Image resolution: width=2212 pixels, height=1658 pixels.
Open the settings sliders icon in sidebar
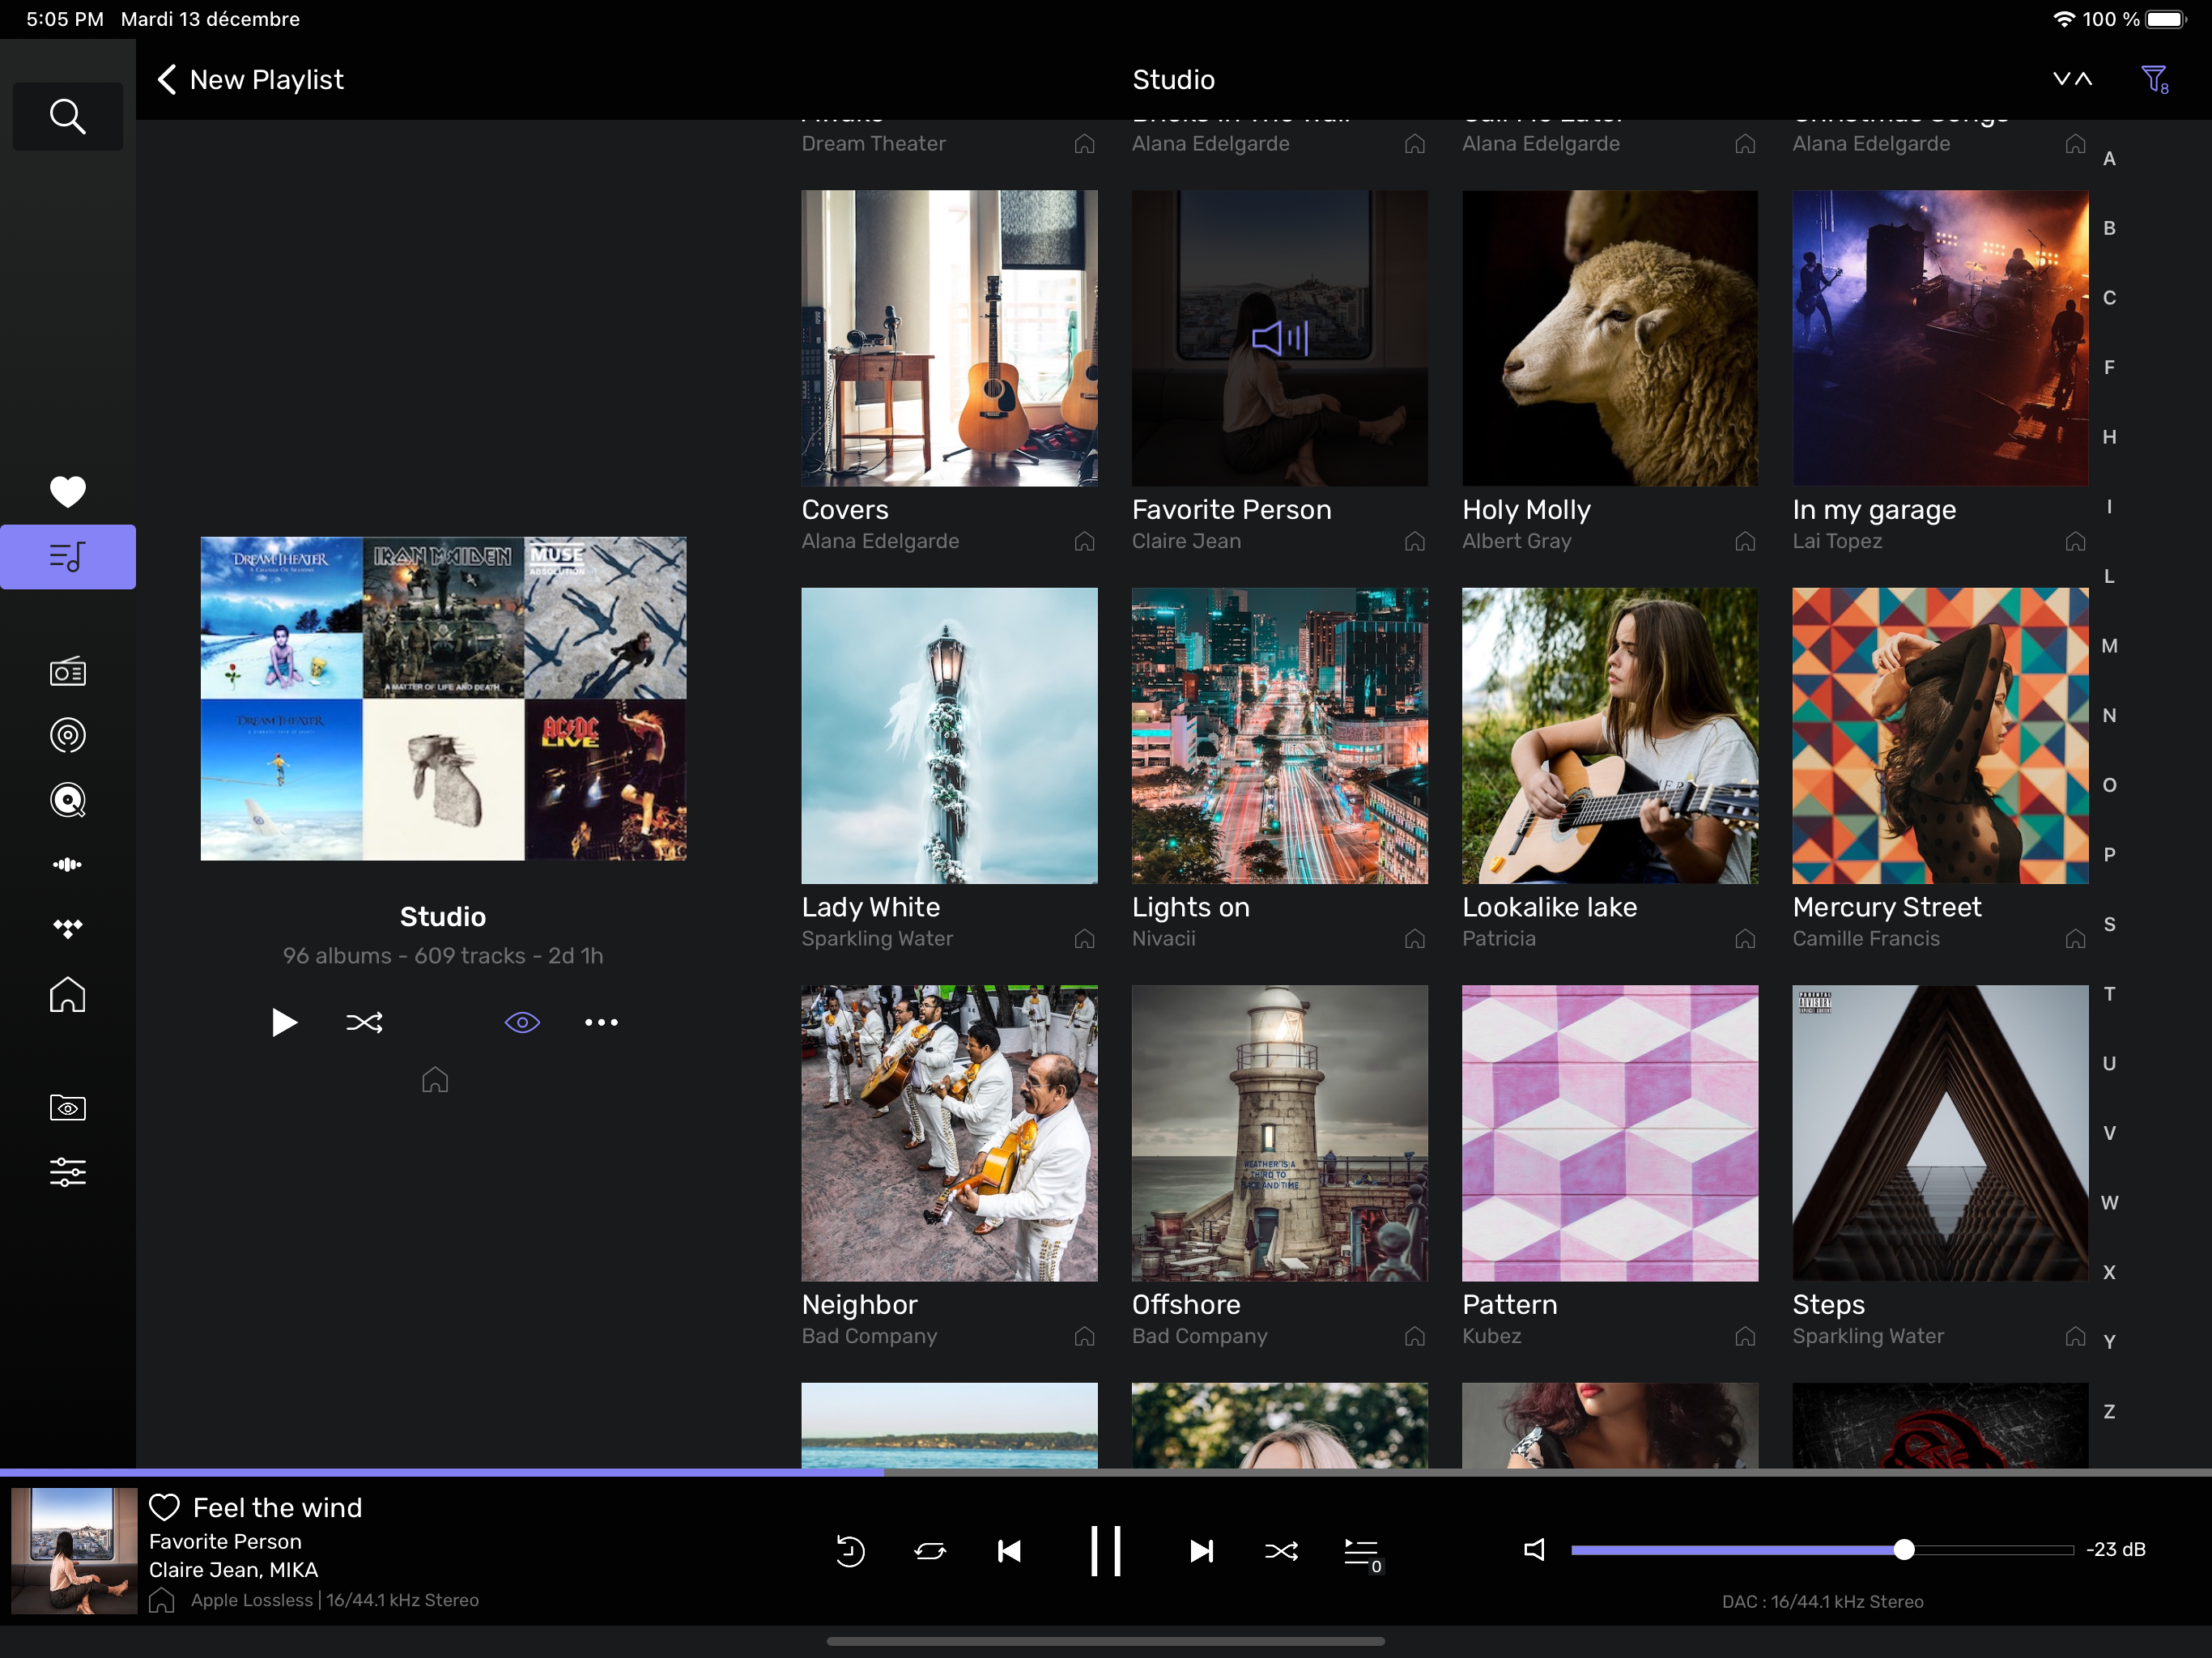click(x=67, y=1172)
